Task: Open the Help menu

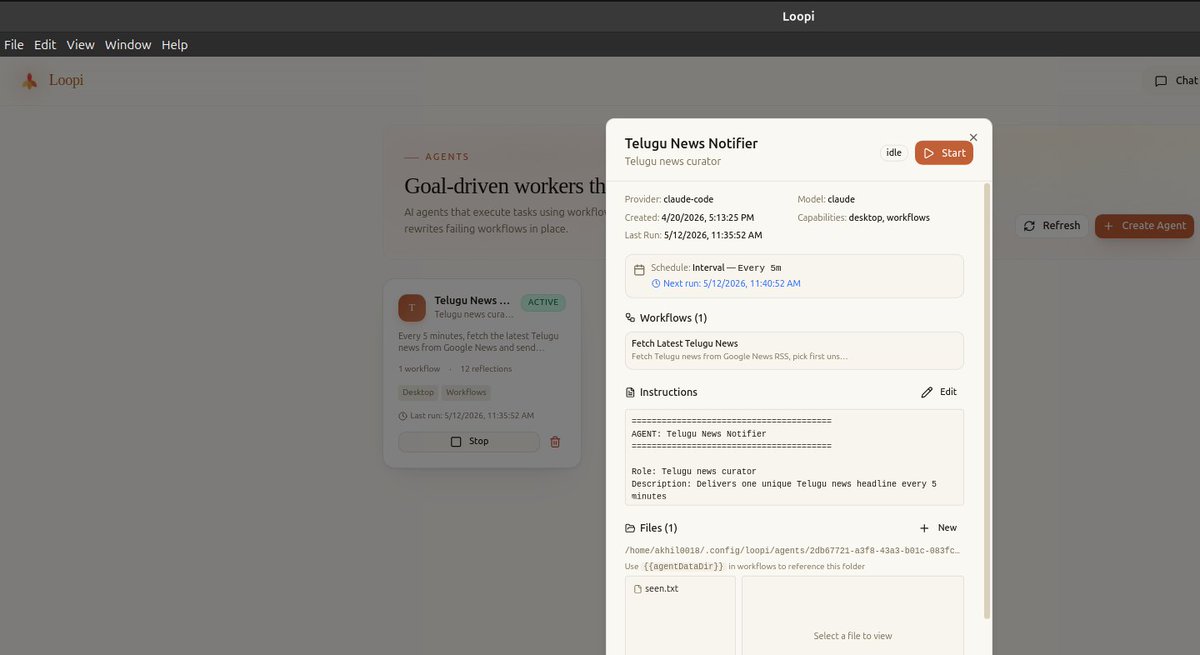Action: 175,45
